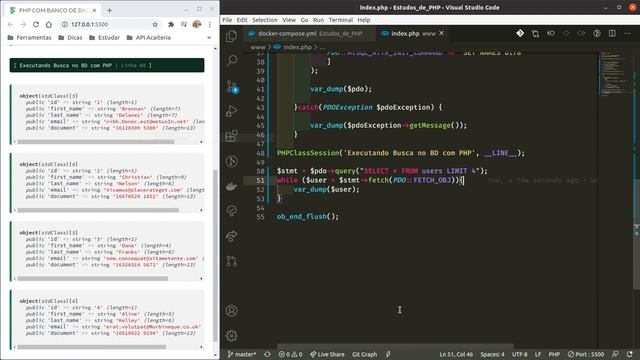The width and height of the screenshot is (640, 360).
Task: Go forward in Chrome
Action: click(x=23, y=24)
